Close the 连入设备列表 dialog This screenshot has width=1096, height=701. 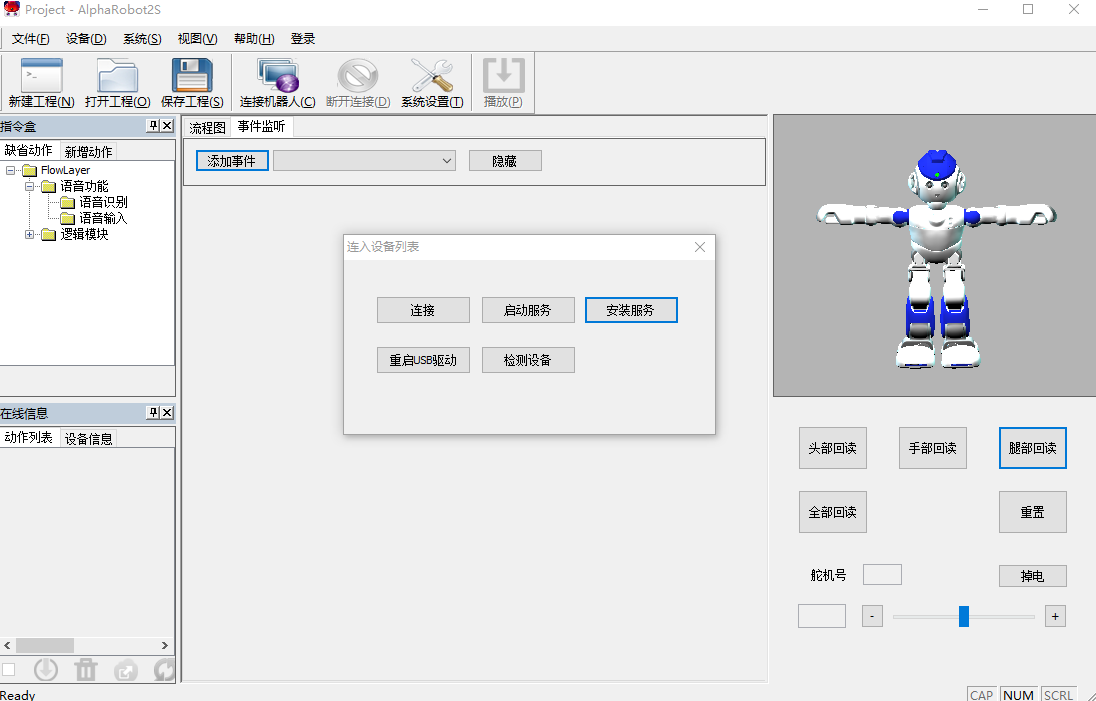(x=700, y=247)
